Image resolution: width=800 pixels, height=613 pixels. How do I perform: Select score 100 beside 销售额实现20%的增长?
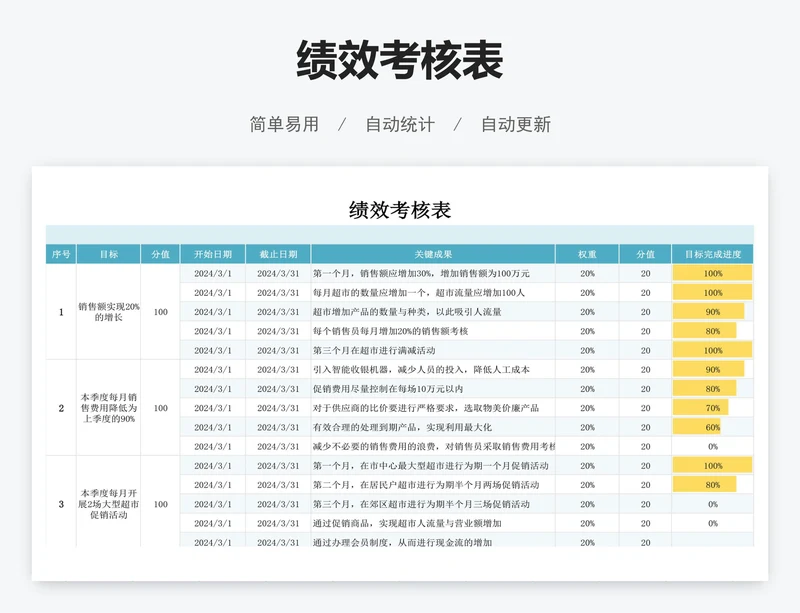(160, 312)
